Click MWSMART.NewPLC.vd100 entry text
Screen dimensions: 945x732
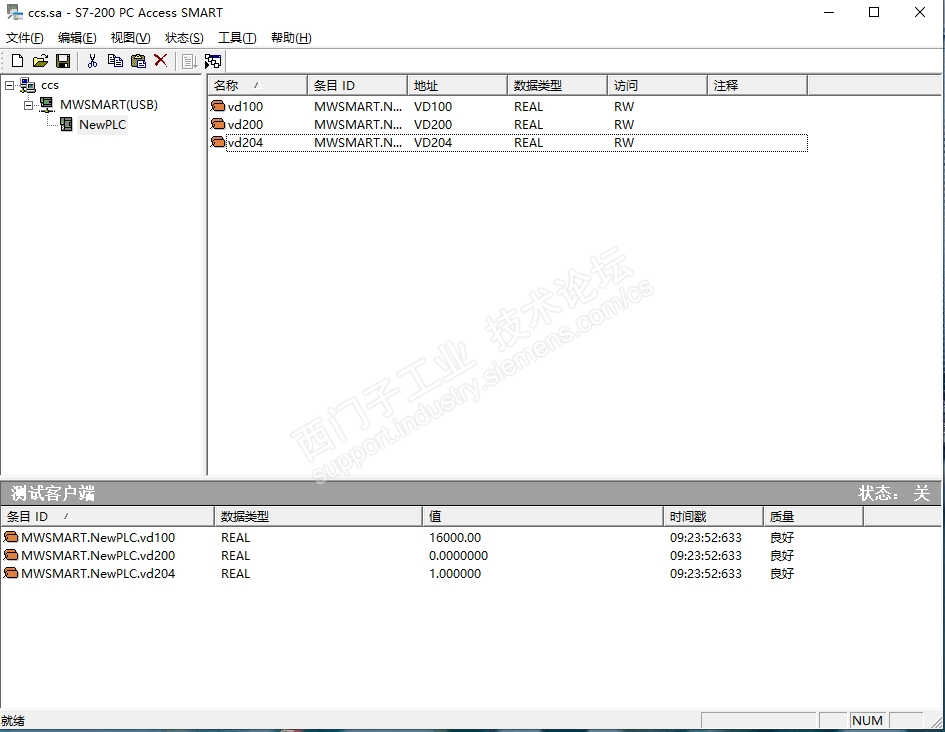[x=98, y=537]
